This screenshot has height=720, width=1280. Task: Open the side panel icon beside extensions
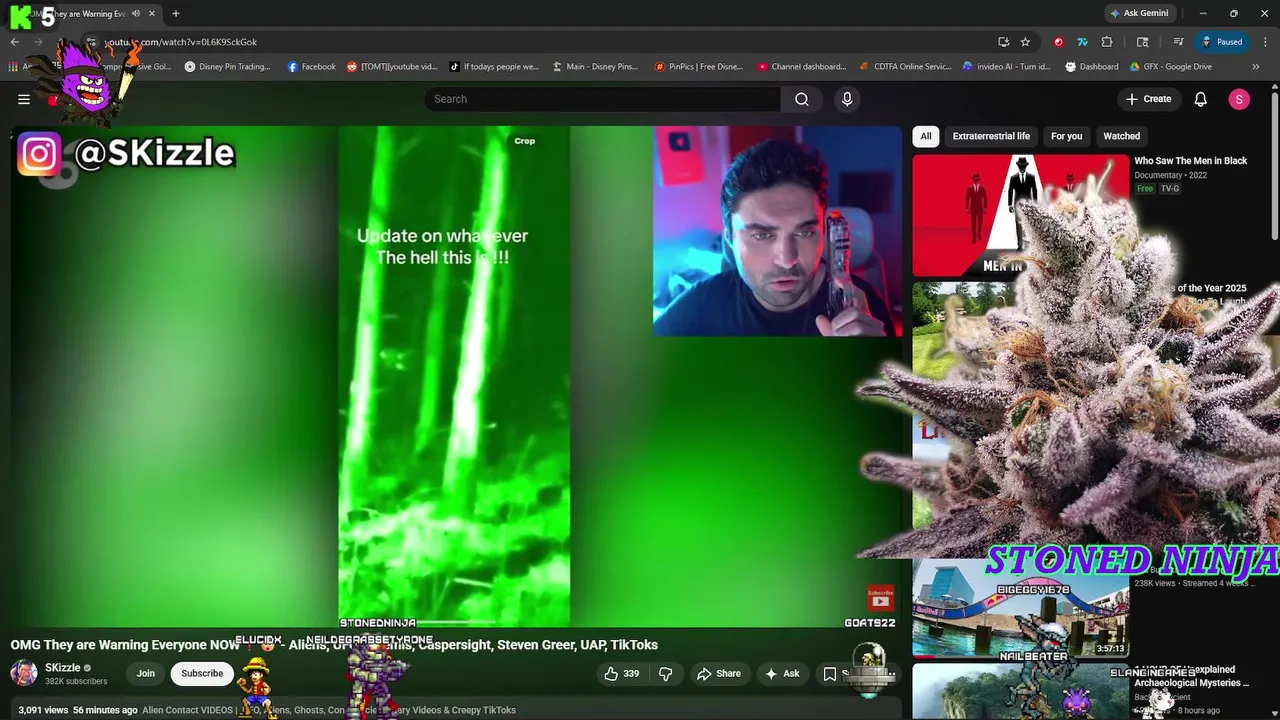[x=1143, y=42]
